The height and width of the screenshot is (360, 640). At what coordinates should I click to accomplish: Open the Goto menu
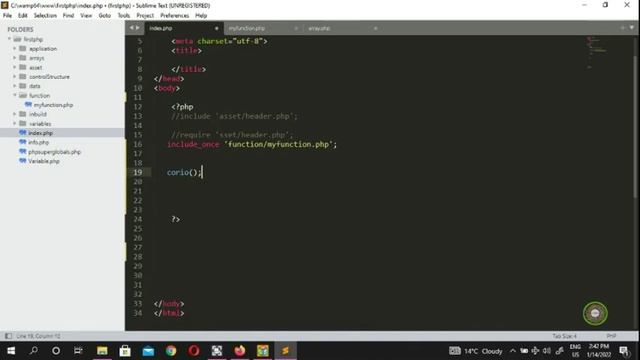(x=104, y=16)
